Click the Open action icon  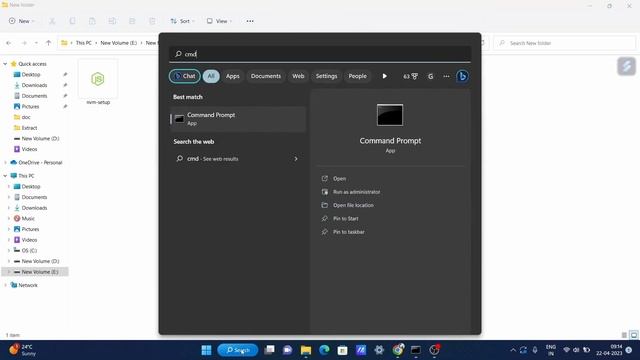tap(324, 178)
